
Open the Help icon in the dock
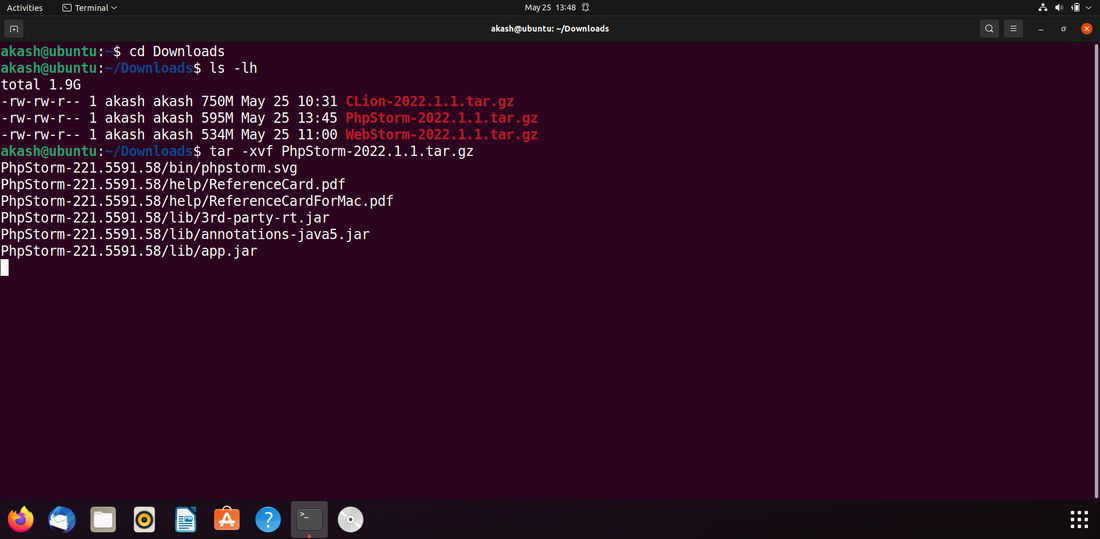click(268, 519)
